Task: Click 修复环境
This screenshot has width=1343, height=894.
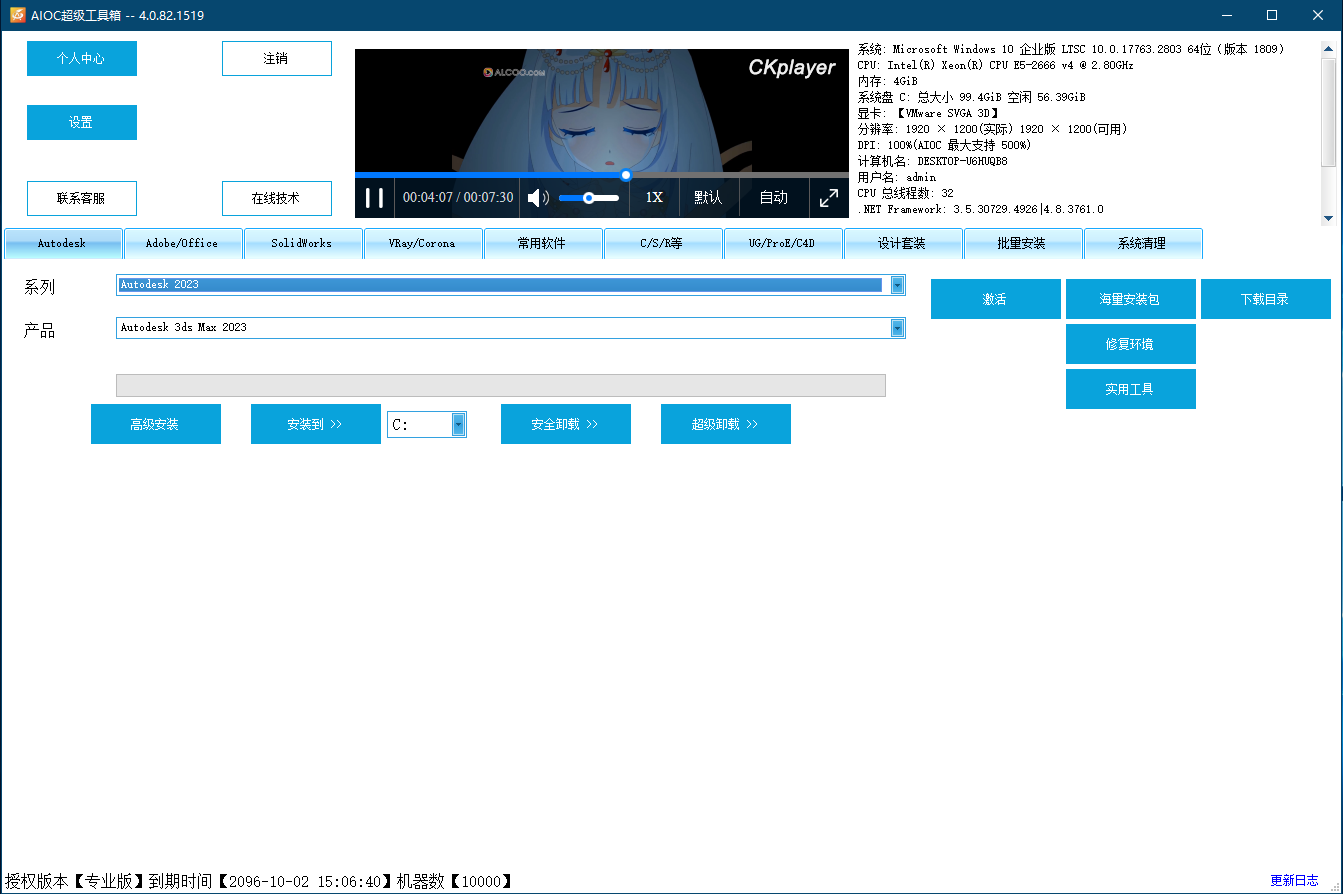Action: [x=1130, y=344]
